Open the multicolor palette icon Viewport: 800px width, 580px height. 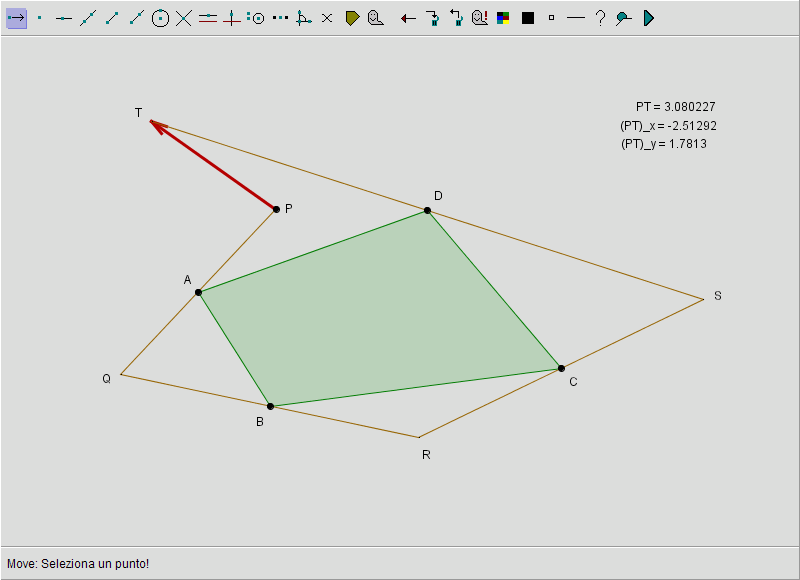[x=503, y=18]
